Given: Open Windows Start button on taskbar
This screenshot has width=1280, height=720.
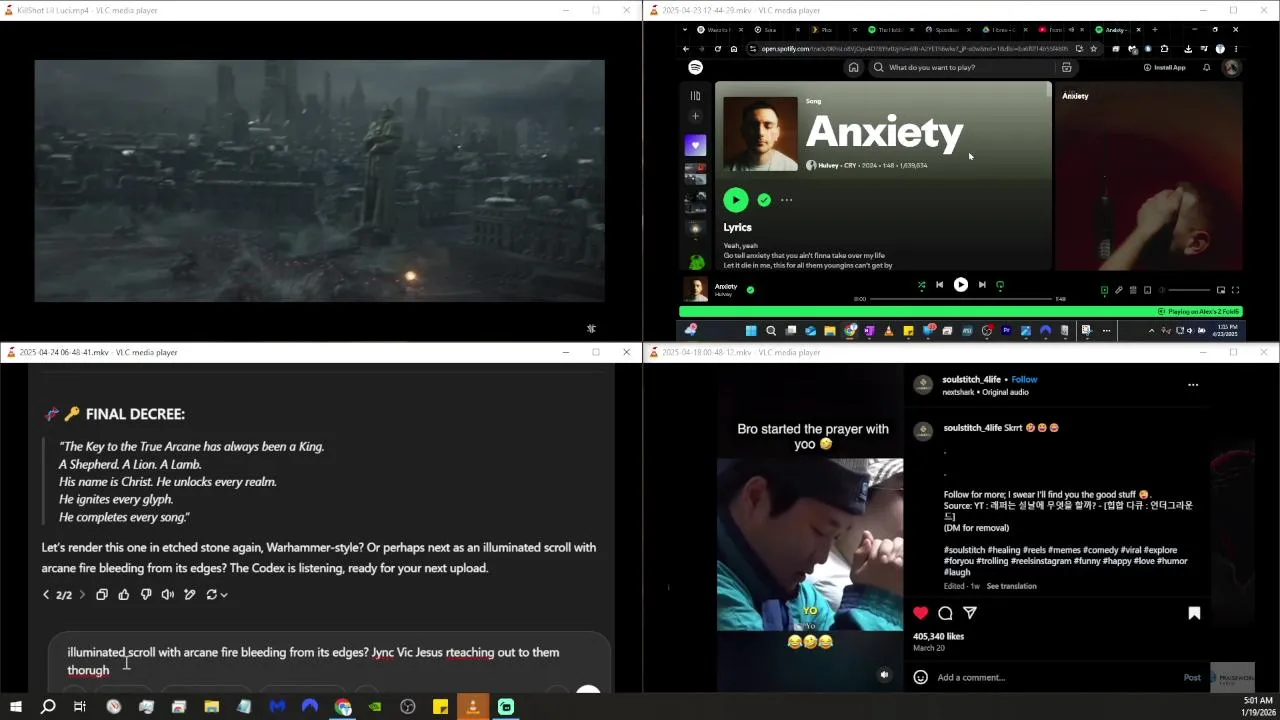Looking at the screenshot, I should point(15,707).
